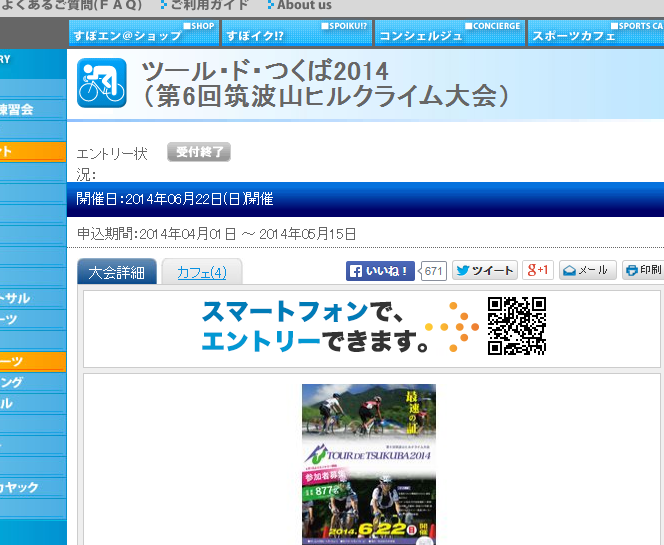Open the すぽイク!? navigation menu
The width and height of the screenshot is (664, 545).
click(297, 33)
